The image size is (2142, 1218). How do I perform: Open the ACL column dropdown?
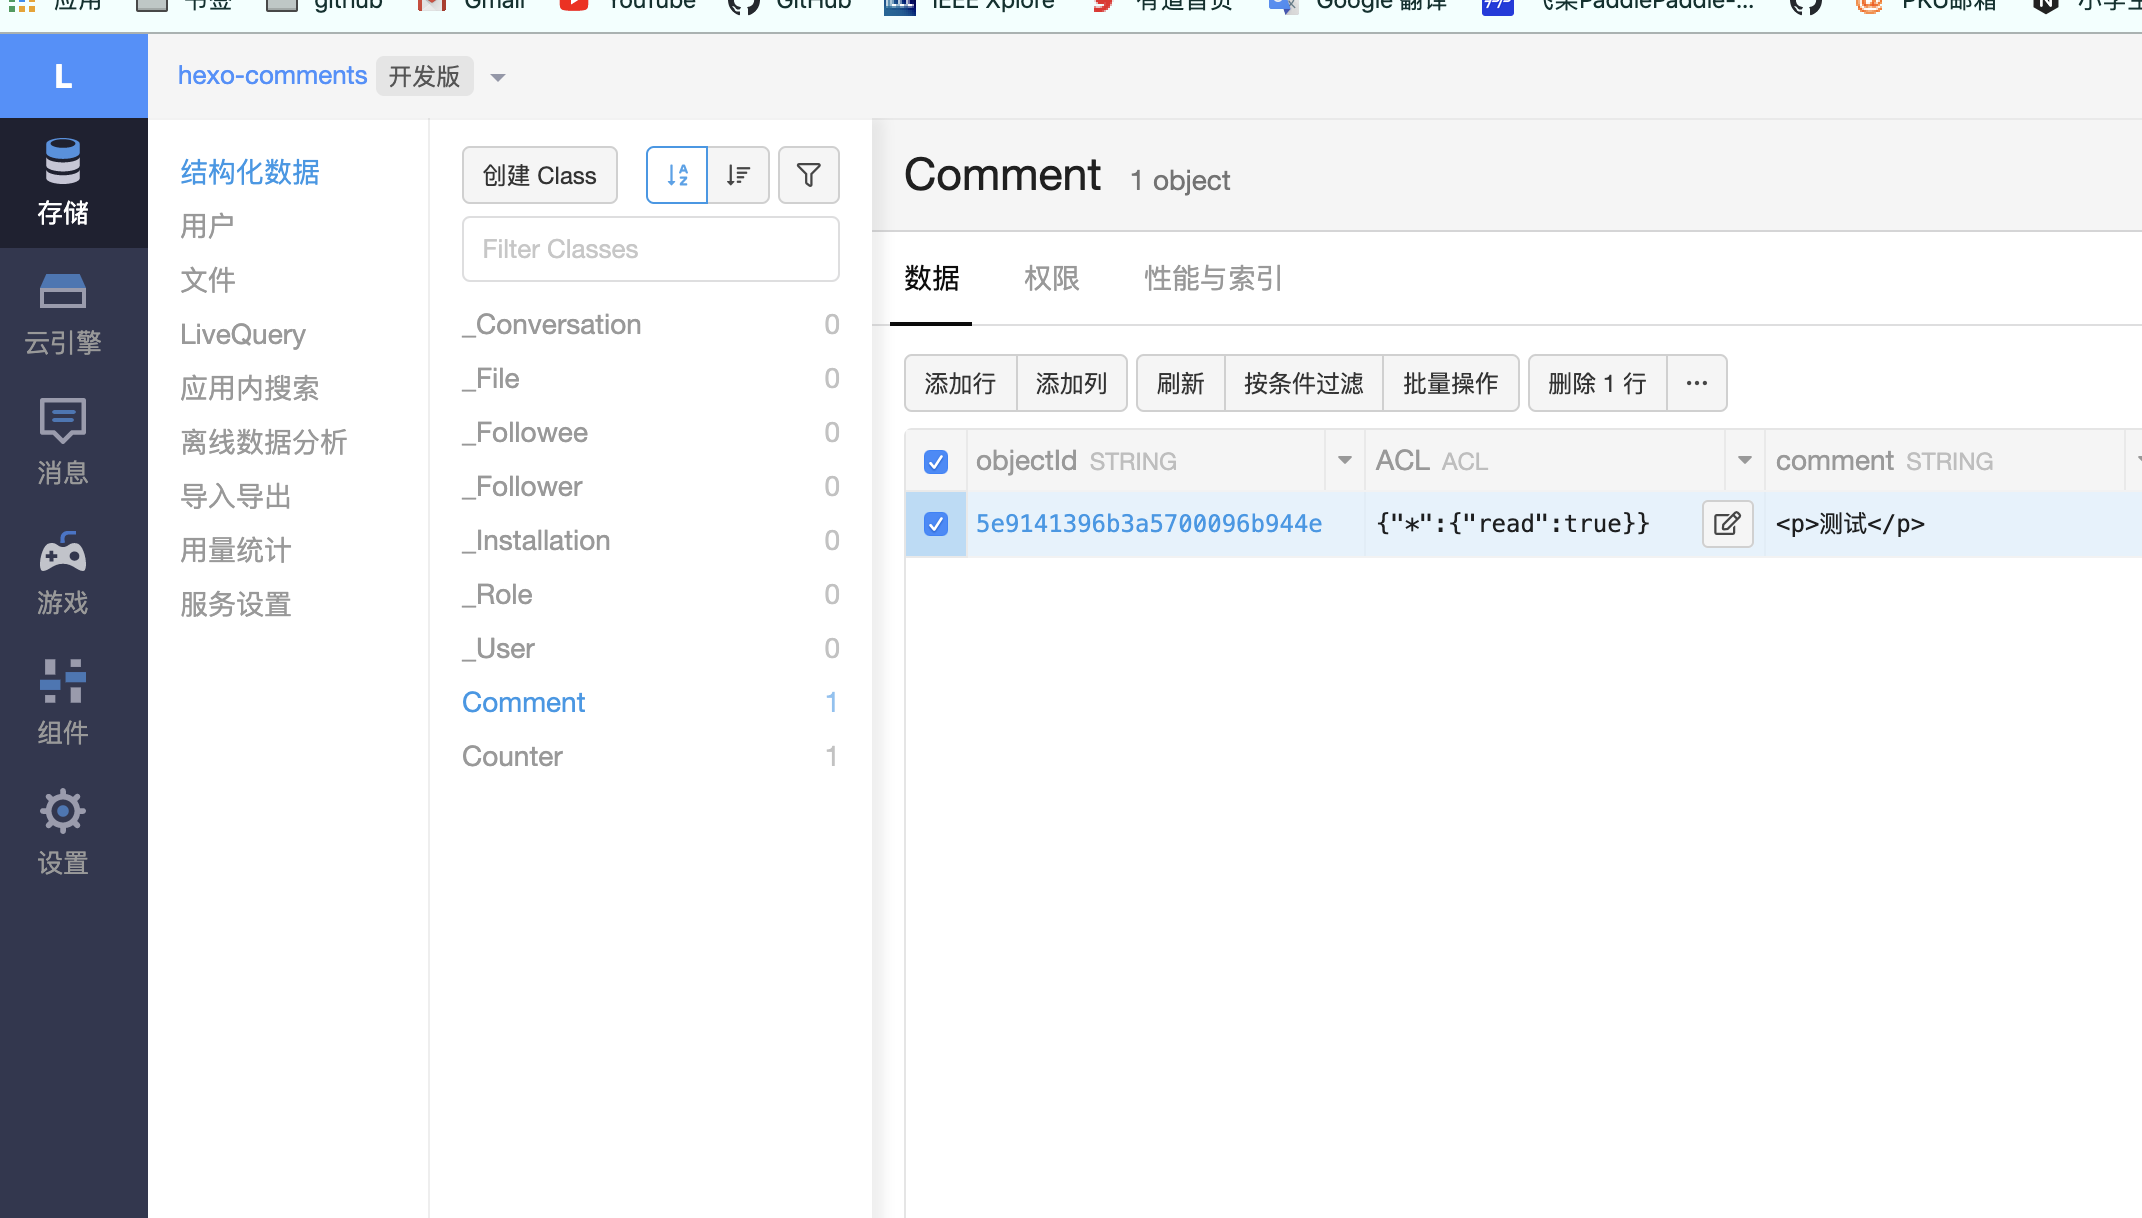click(1744, 461)
